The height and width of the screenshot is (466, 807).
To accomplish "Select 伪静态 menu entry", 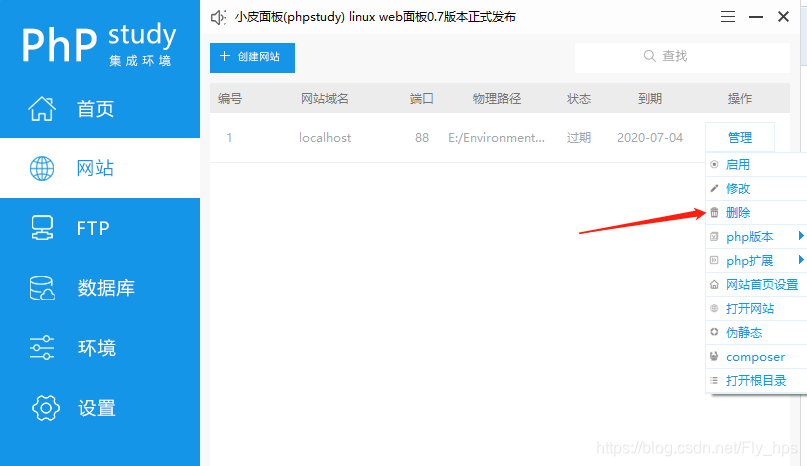I will (756, 333).
